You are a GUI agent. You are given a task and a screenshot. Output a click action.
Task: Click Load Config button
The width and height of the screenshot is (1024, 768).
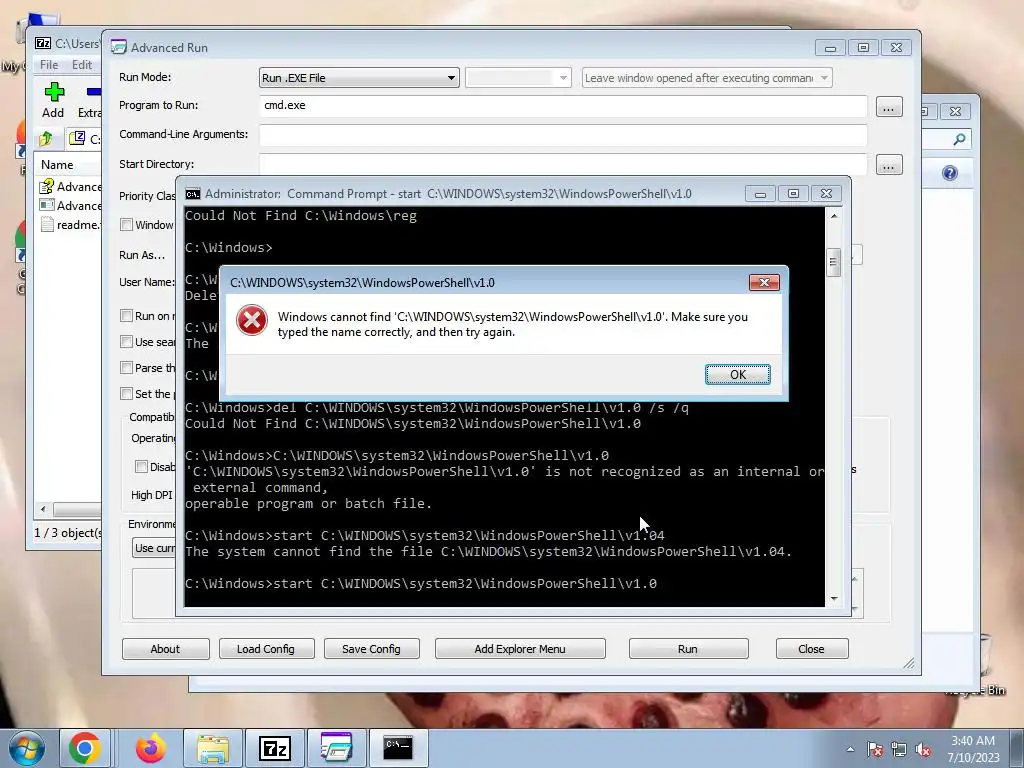coord(266,648)
